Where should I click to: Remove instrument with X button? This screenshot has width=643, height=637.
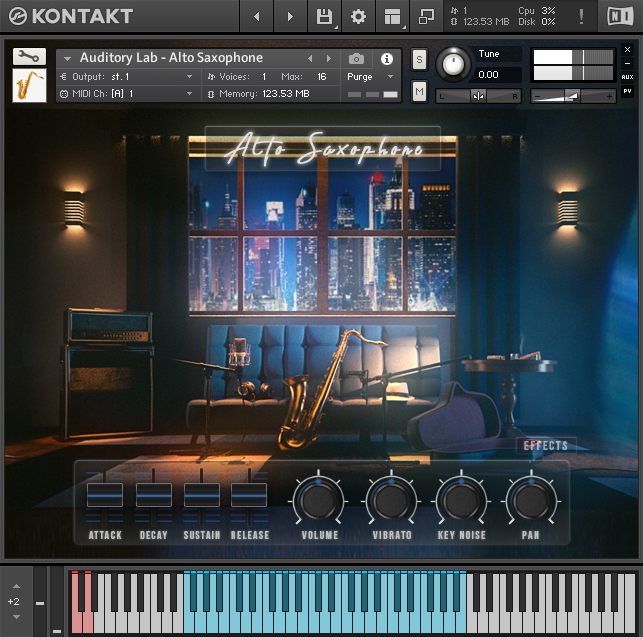click(627, 50)
